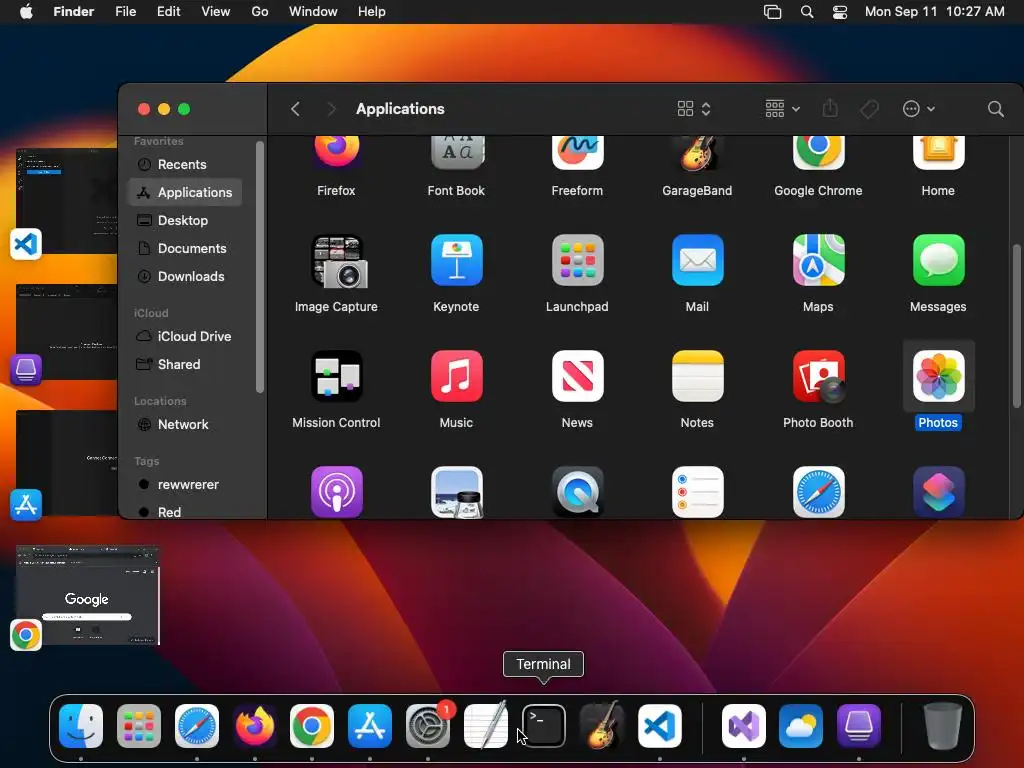
Task: Open Network under Locations
Action: (x=185, y=424)
